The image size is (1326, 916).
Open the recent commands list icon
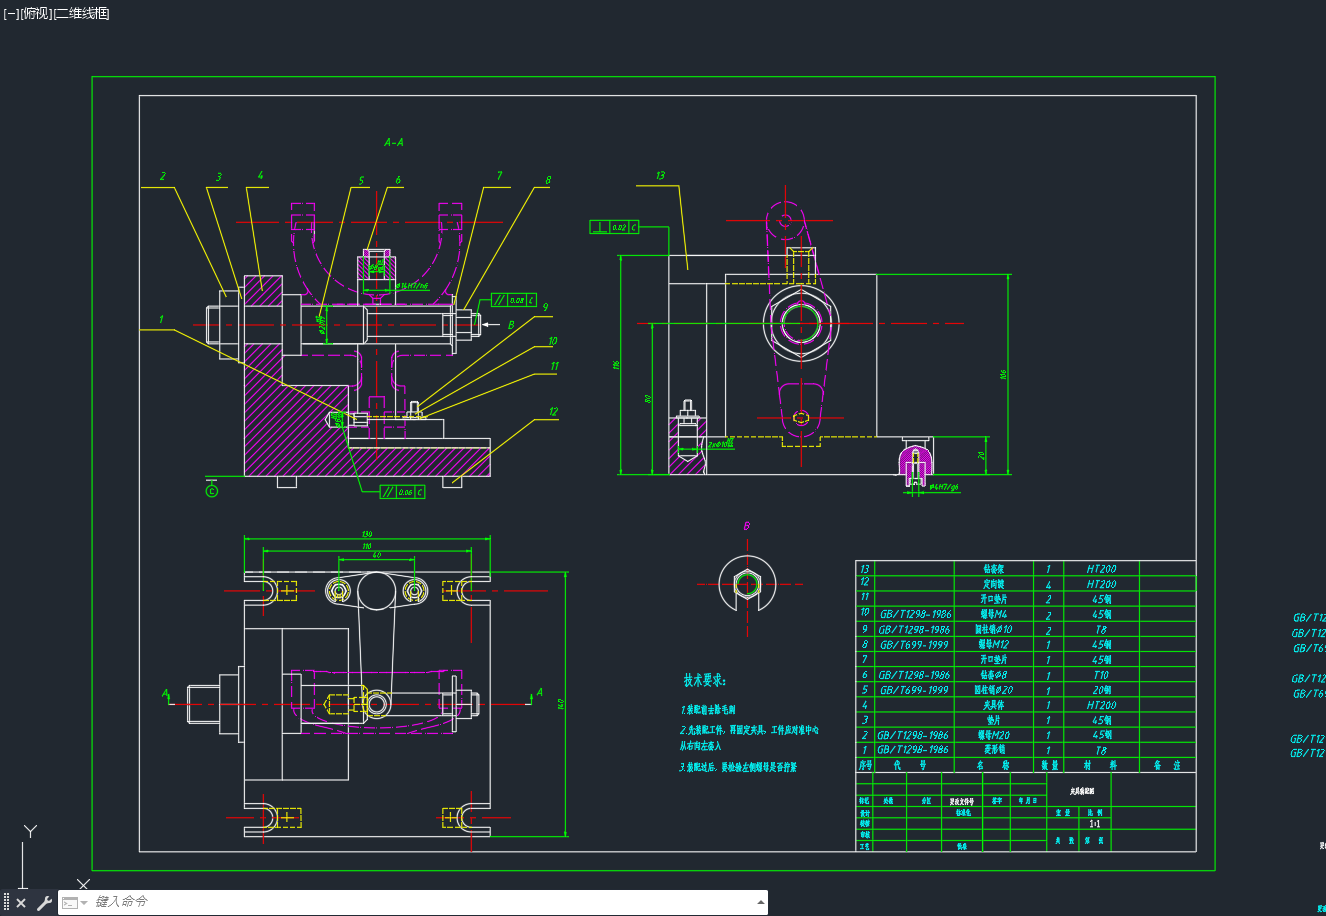tap(75, 903)
